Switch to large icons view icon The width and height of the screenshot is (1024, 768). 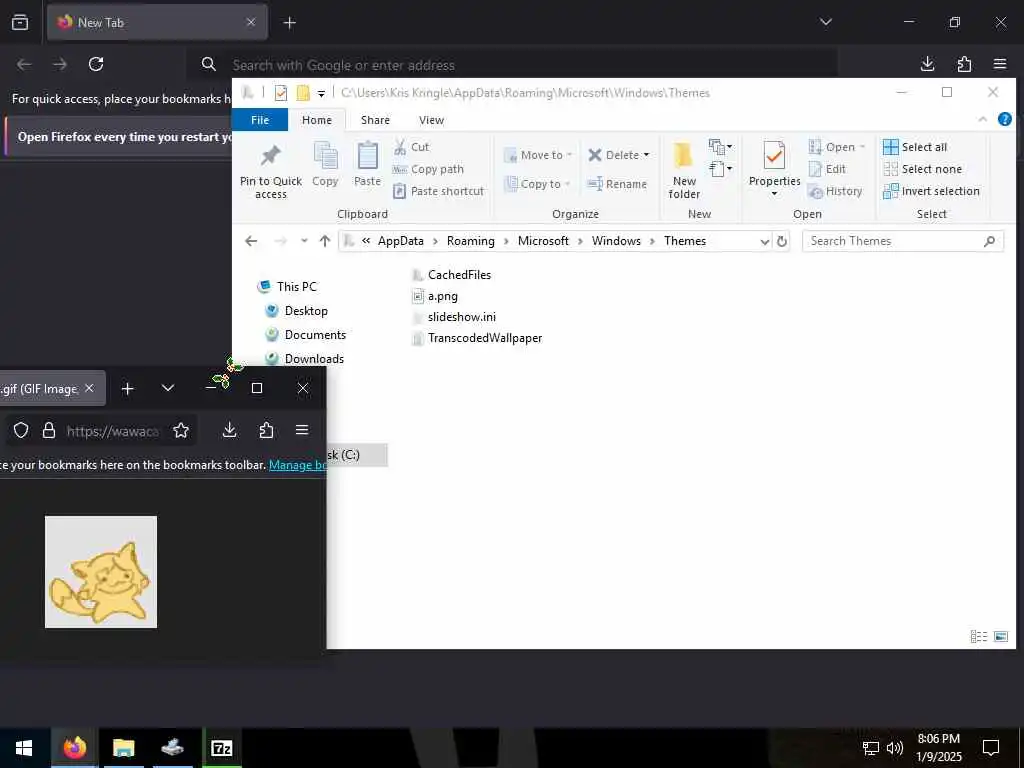[1000, 636]
